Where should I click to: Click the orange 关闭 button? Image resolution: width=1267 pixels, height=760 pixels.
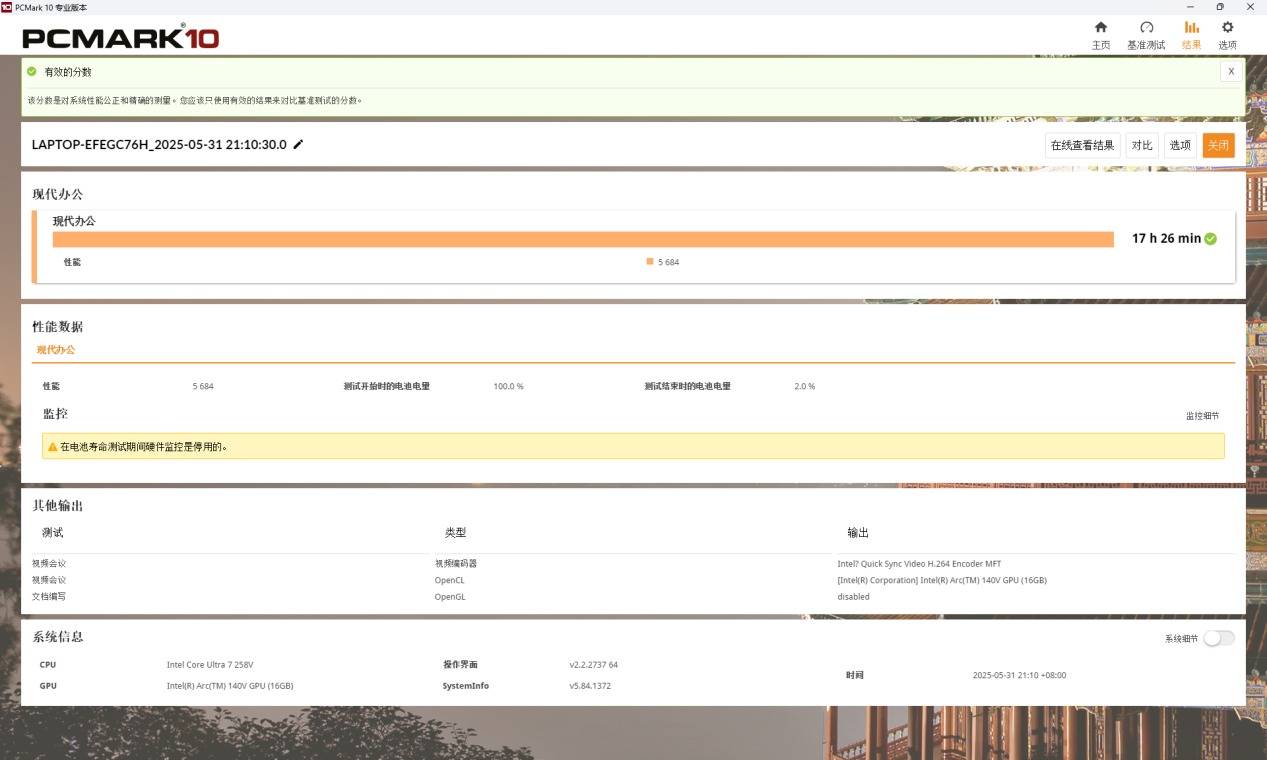tap(1218, 145)
